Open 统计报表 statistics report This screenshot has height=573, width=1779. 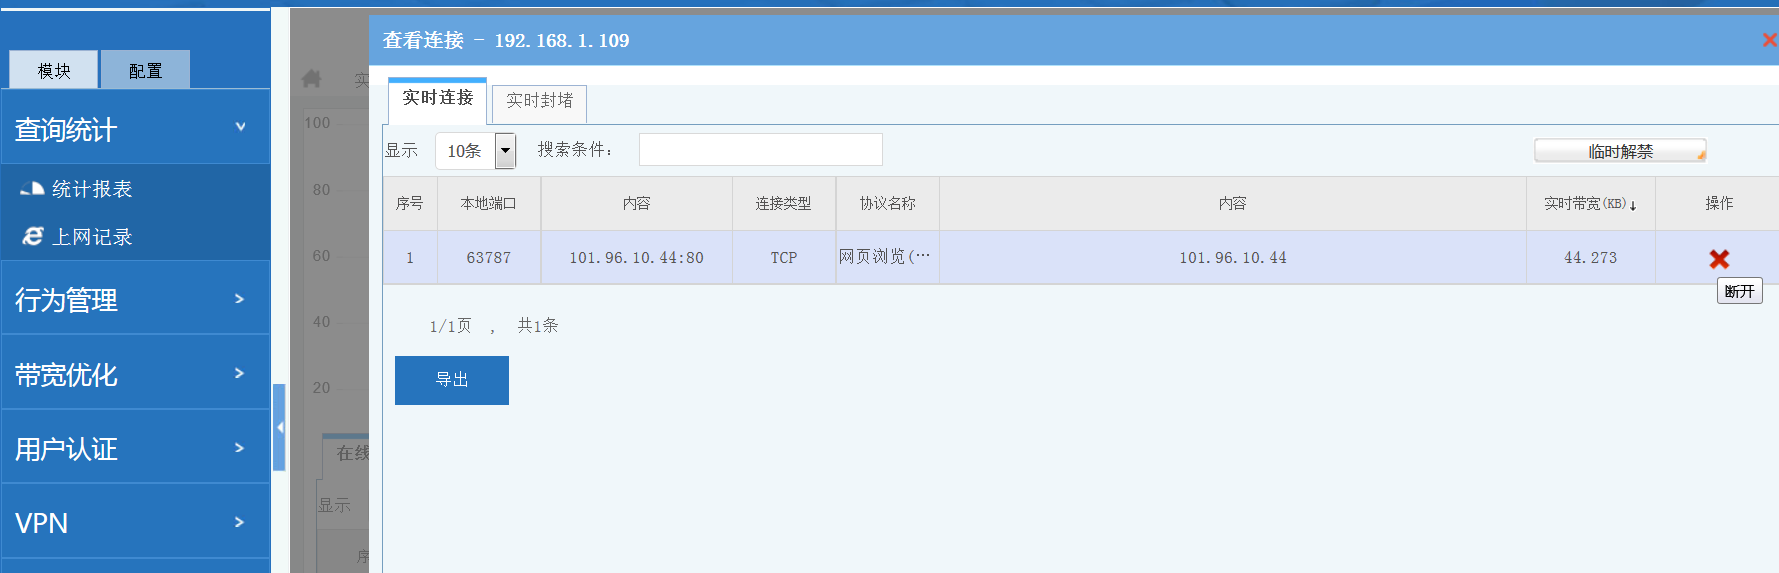(x=91, y=189)
